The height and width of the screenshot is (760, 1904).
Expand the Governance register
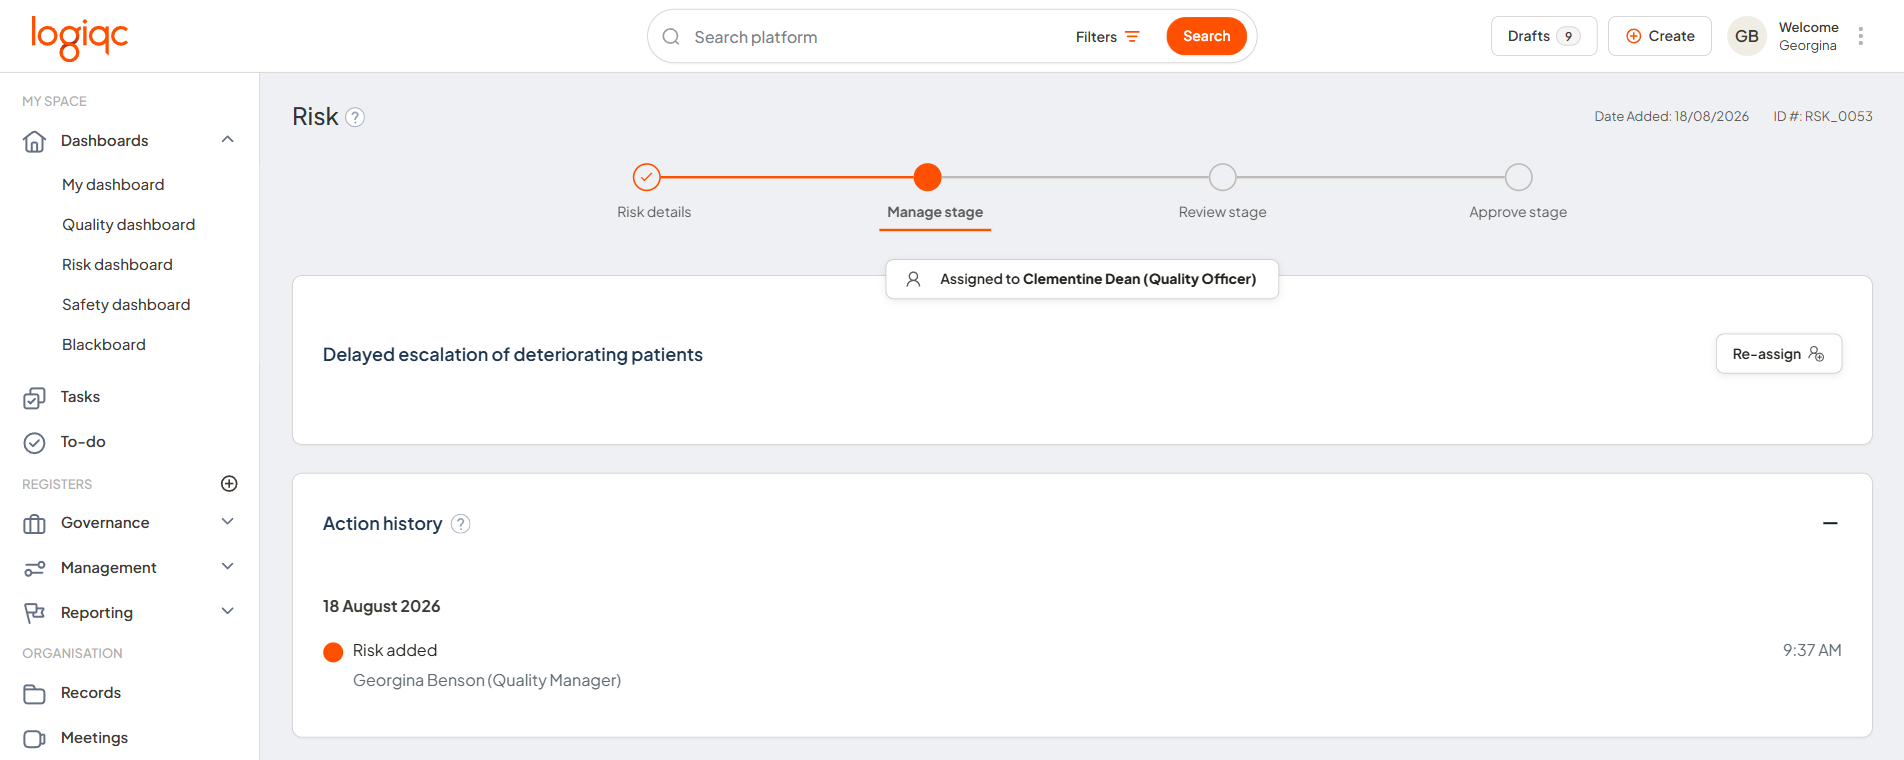point(228,522)
